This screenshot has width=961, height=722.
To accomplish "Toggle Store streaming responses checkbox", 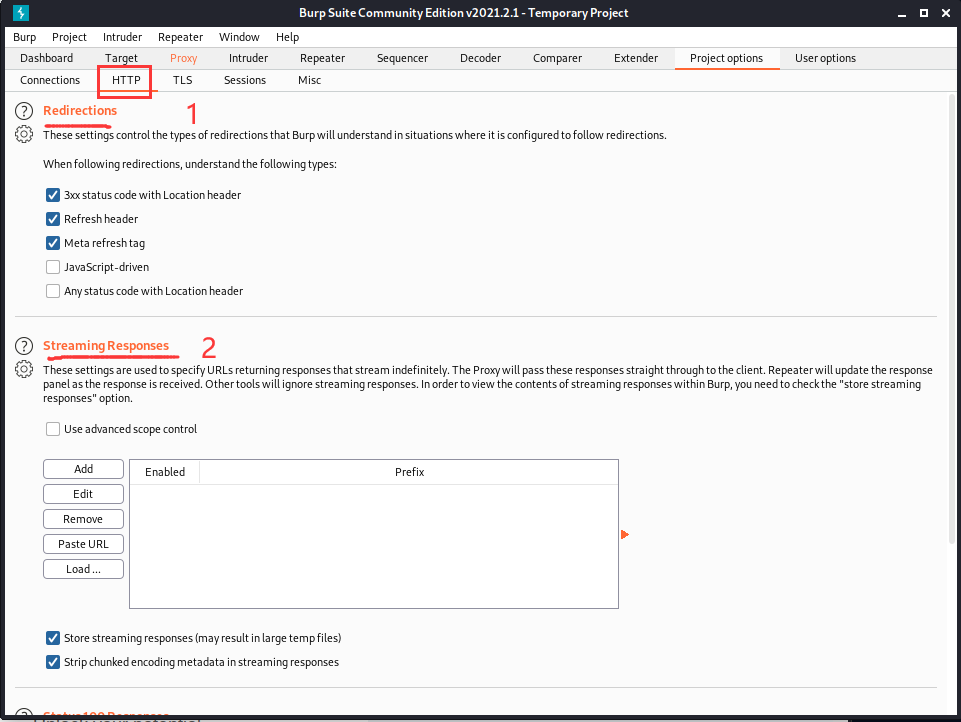I will (x=53, y=638).
